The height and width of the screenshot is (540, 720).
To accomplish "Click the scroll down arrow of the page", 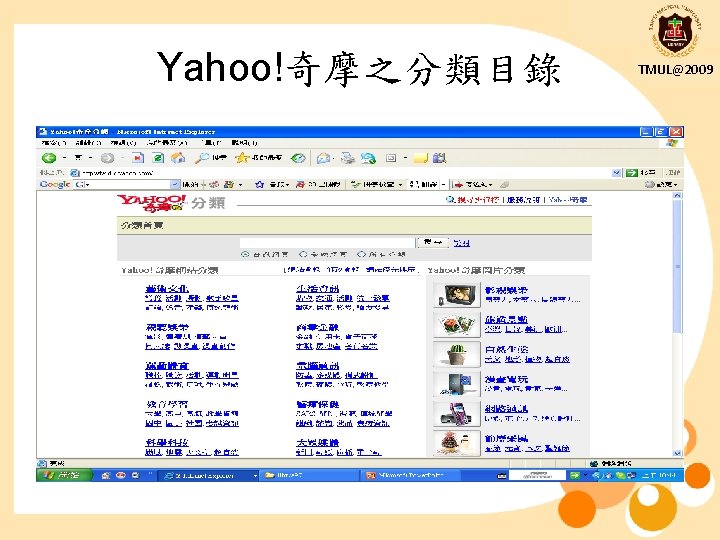I will coord(677,453).
